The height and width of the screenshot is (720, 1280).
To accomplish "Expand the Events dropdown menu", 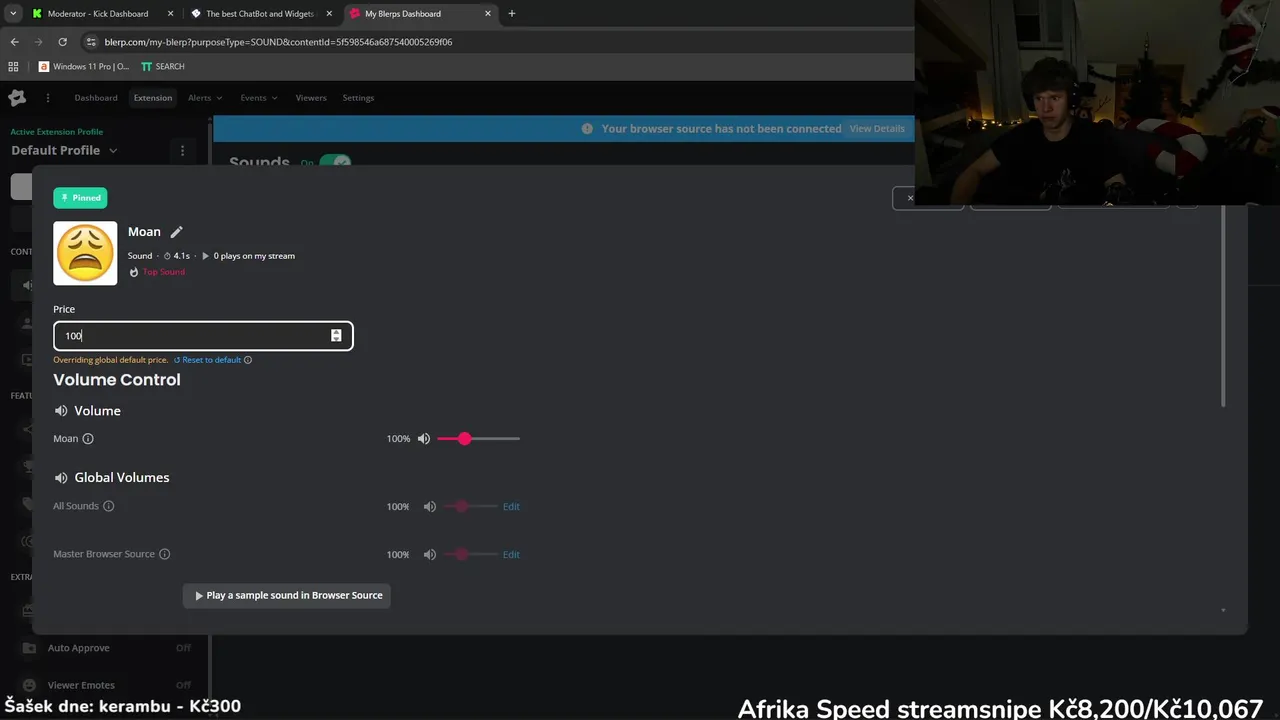I will 258,98.
